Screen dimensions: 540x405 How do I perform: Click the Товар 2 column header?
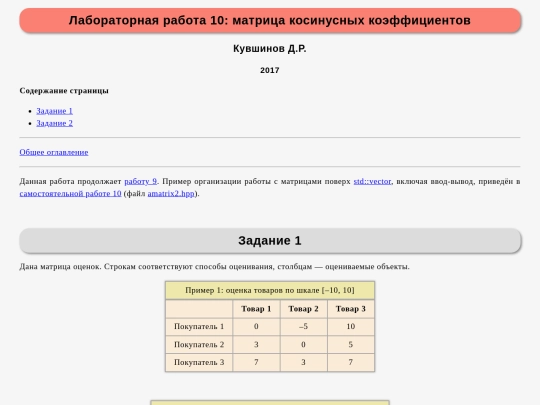click(x=303, y=309)
